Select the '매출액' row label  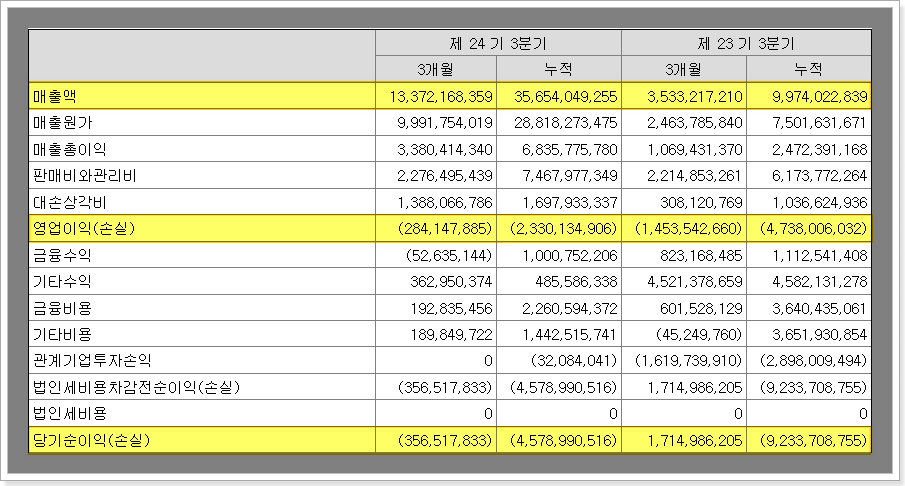[x=54, y=96]
